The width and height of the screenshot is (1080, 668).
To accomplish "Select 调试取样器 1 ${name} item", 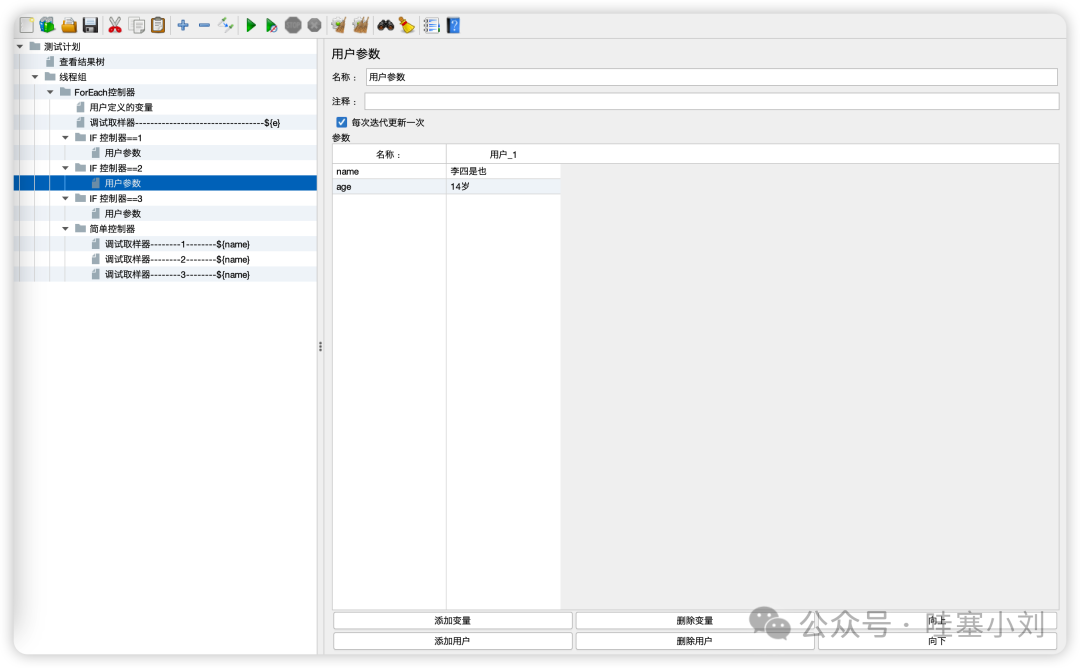I will [x=177, y=244].
